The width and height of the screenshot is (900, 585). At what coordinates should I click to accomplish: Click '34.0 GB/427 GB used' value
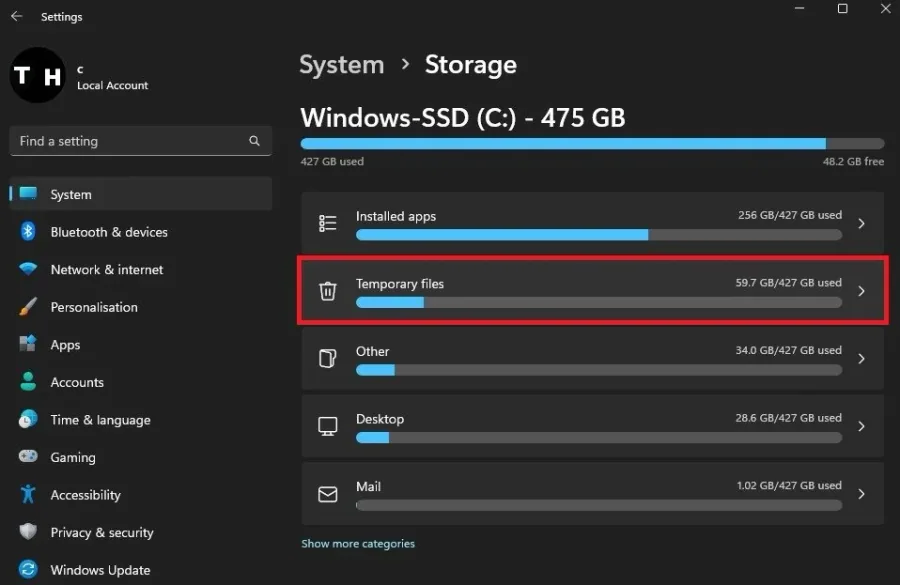click(789, 350)
